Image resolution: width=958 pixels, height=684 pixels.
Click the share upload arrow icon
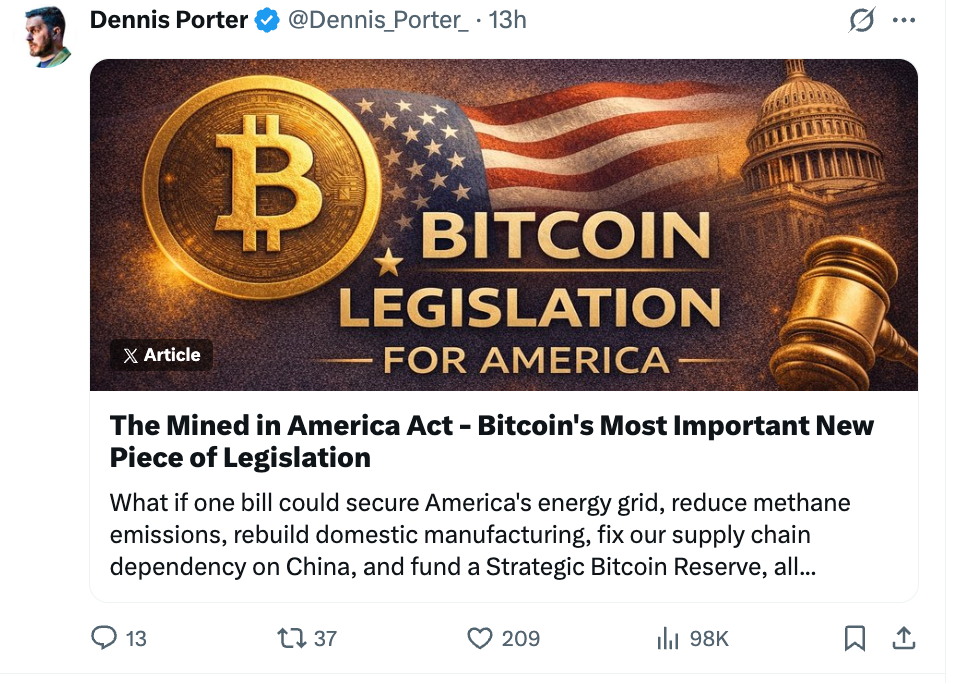click(x=903, y=637)
